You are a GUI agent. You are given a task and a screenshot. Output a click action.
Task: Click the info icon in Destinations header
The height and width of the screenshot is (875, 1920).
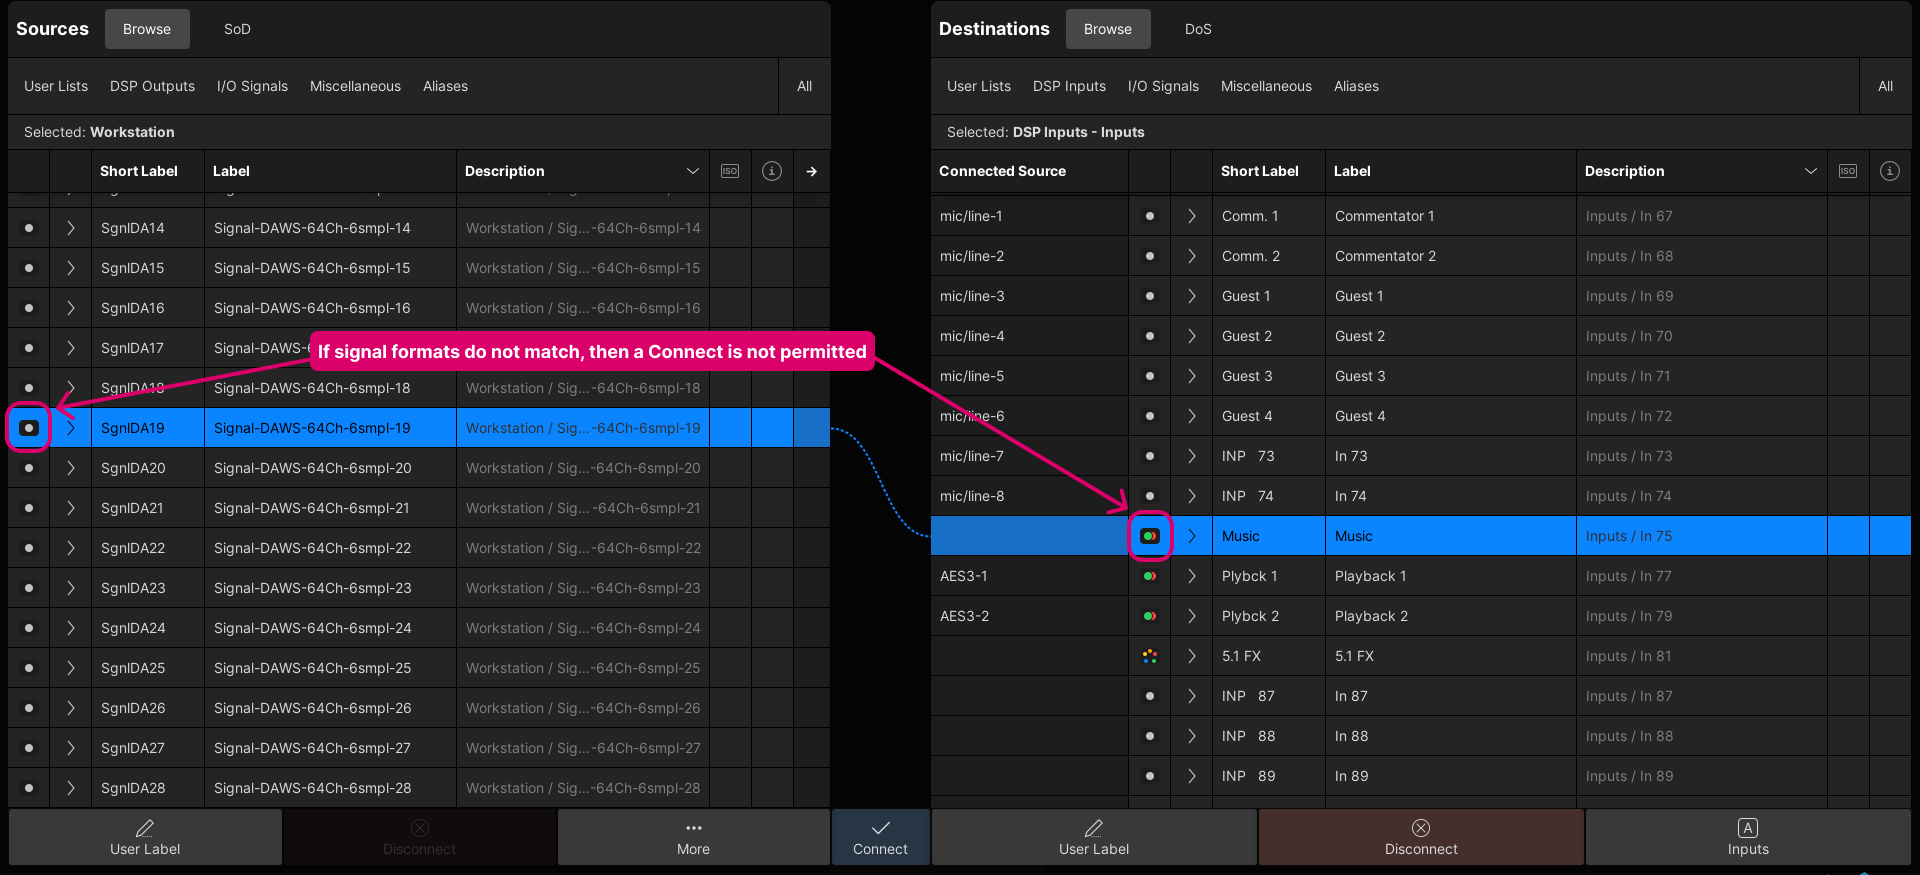coord(1890,171)
